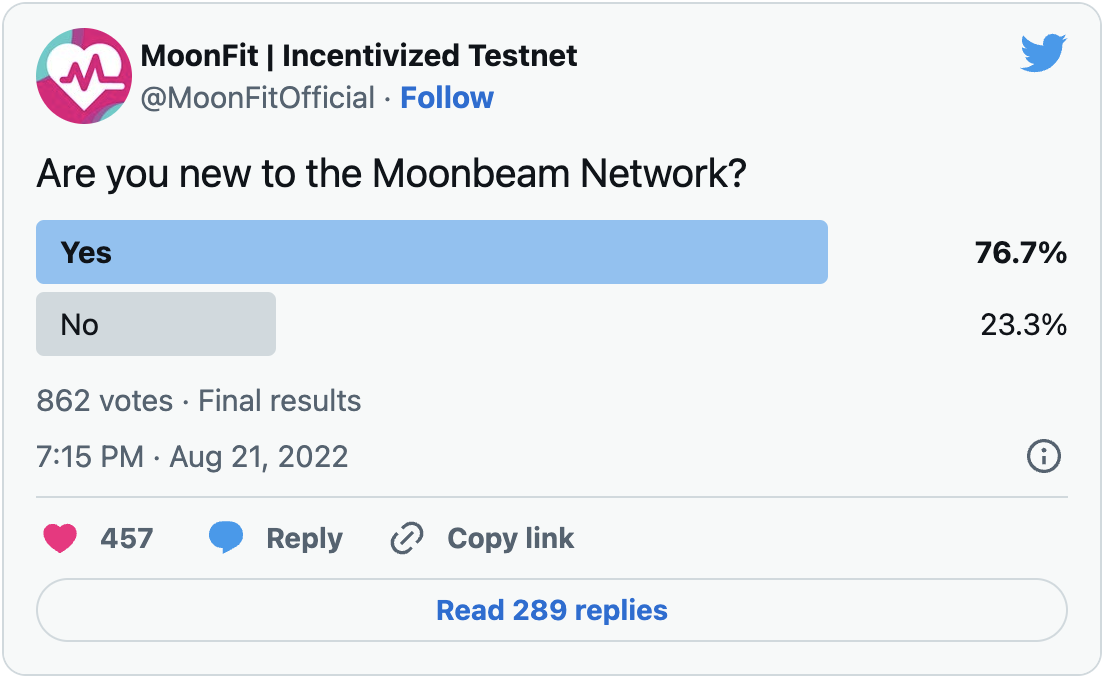This screenshot has height=678, width=1104.
Task: Click the chain link copy icon
Action: (407, 539)
